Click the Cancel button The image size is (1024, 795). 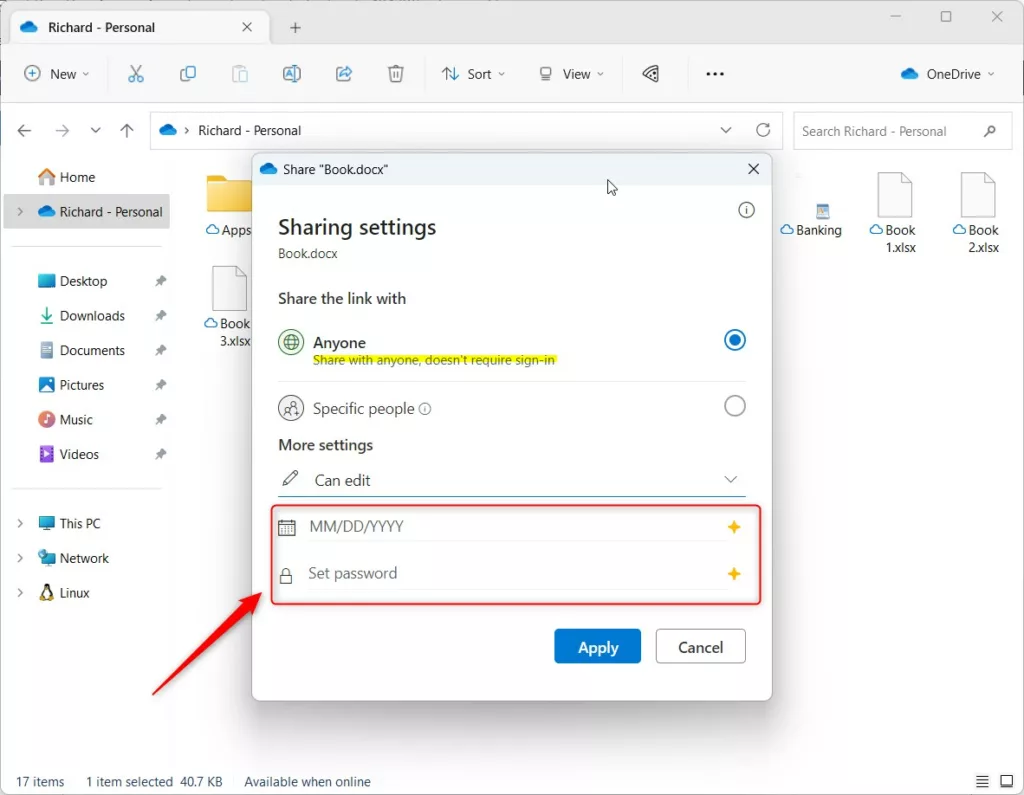[700, 646]
